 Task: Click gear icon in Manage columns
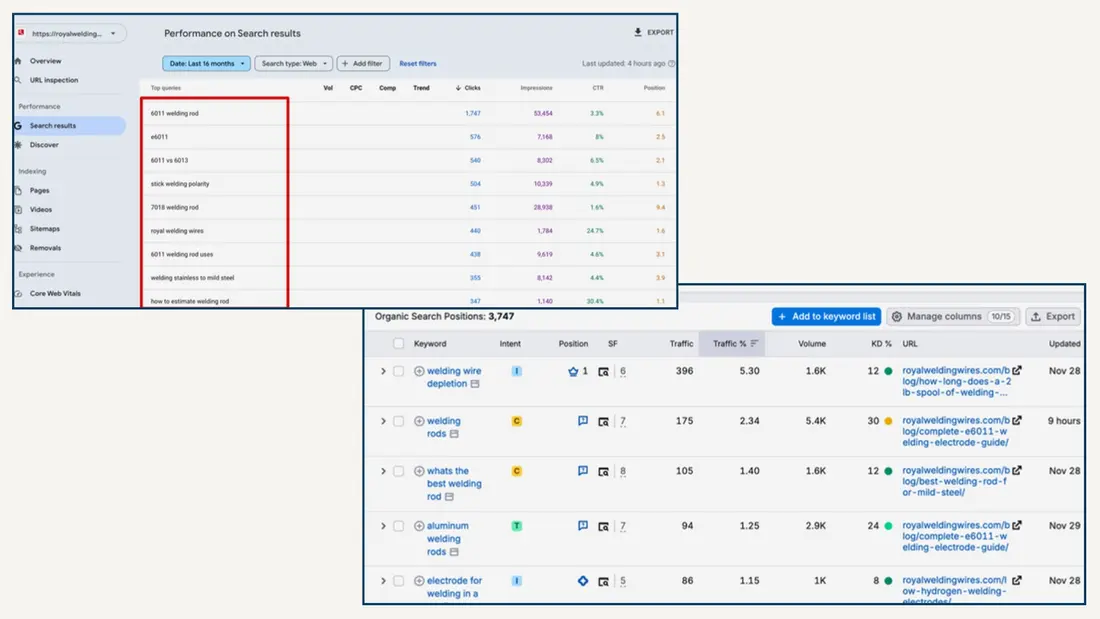point(897,317)
